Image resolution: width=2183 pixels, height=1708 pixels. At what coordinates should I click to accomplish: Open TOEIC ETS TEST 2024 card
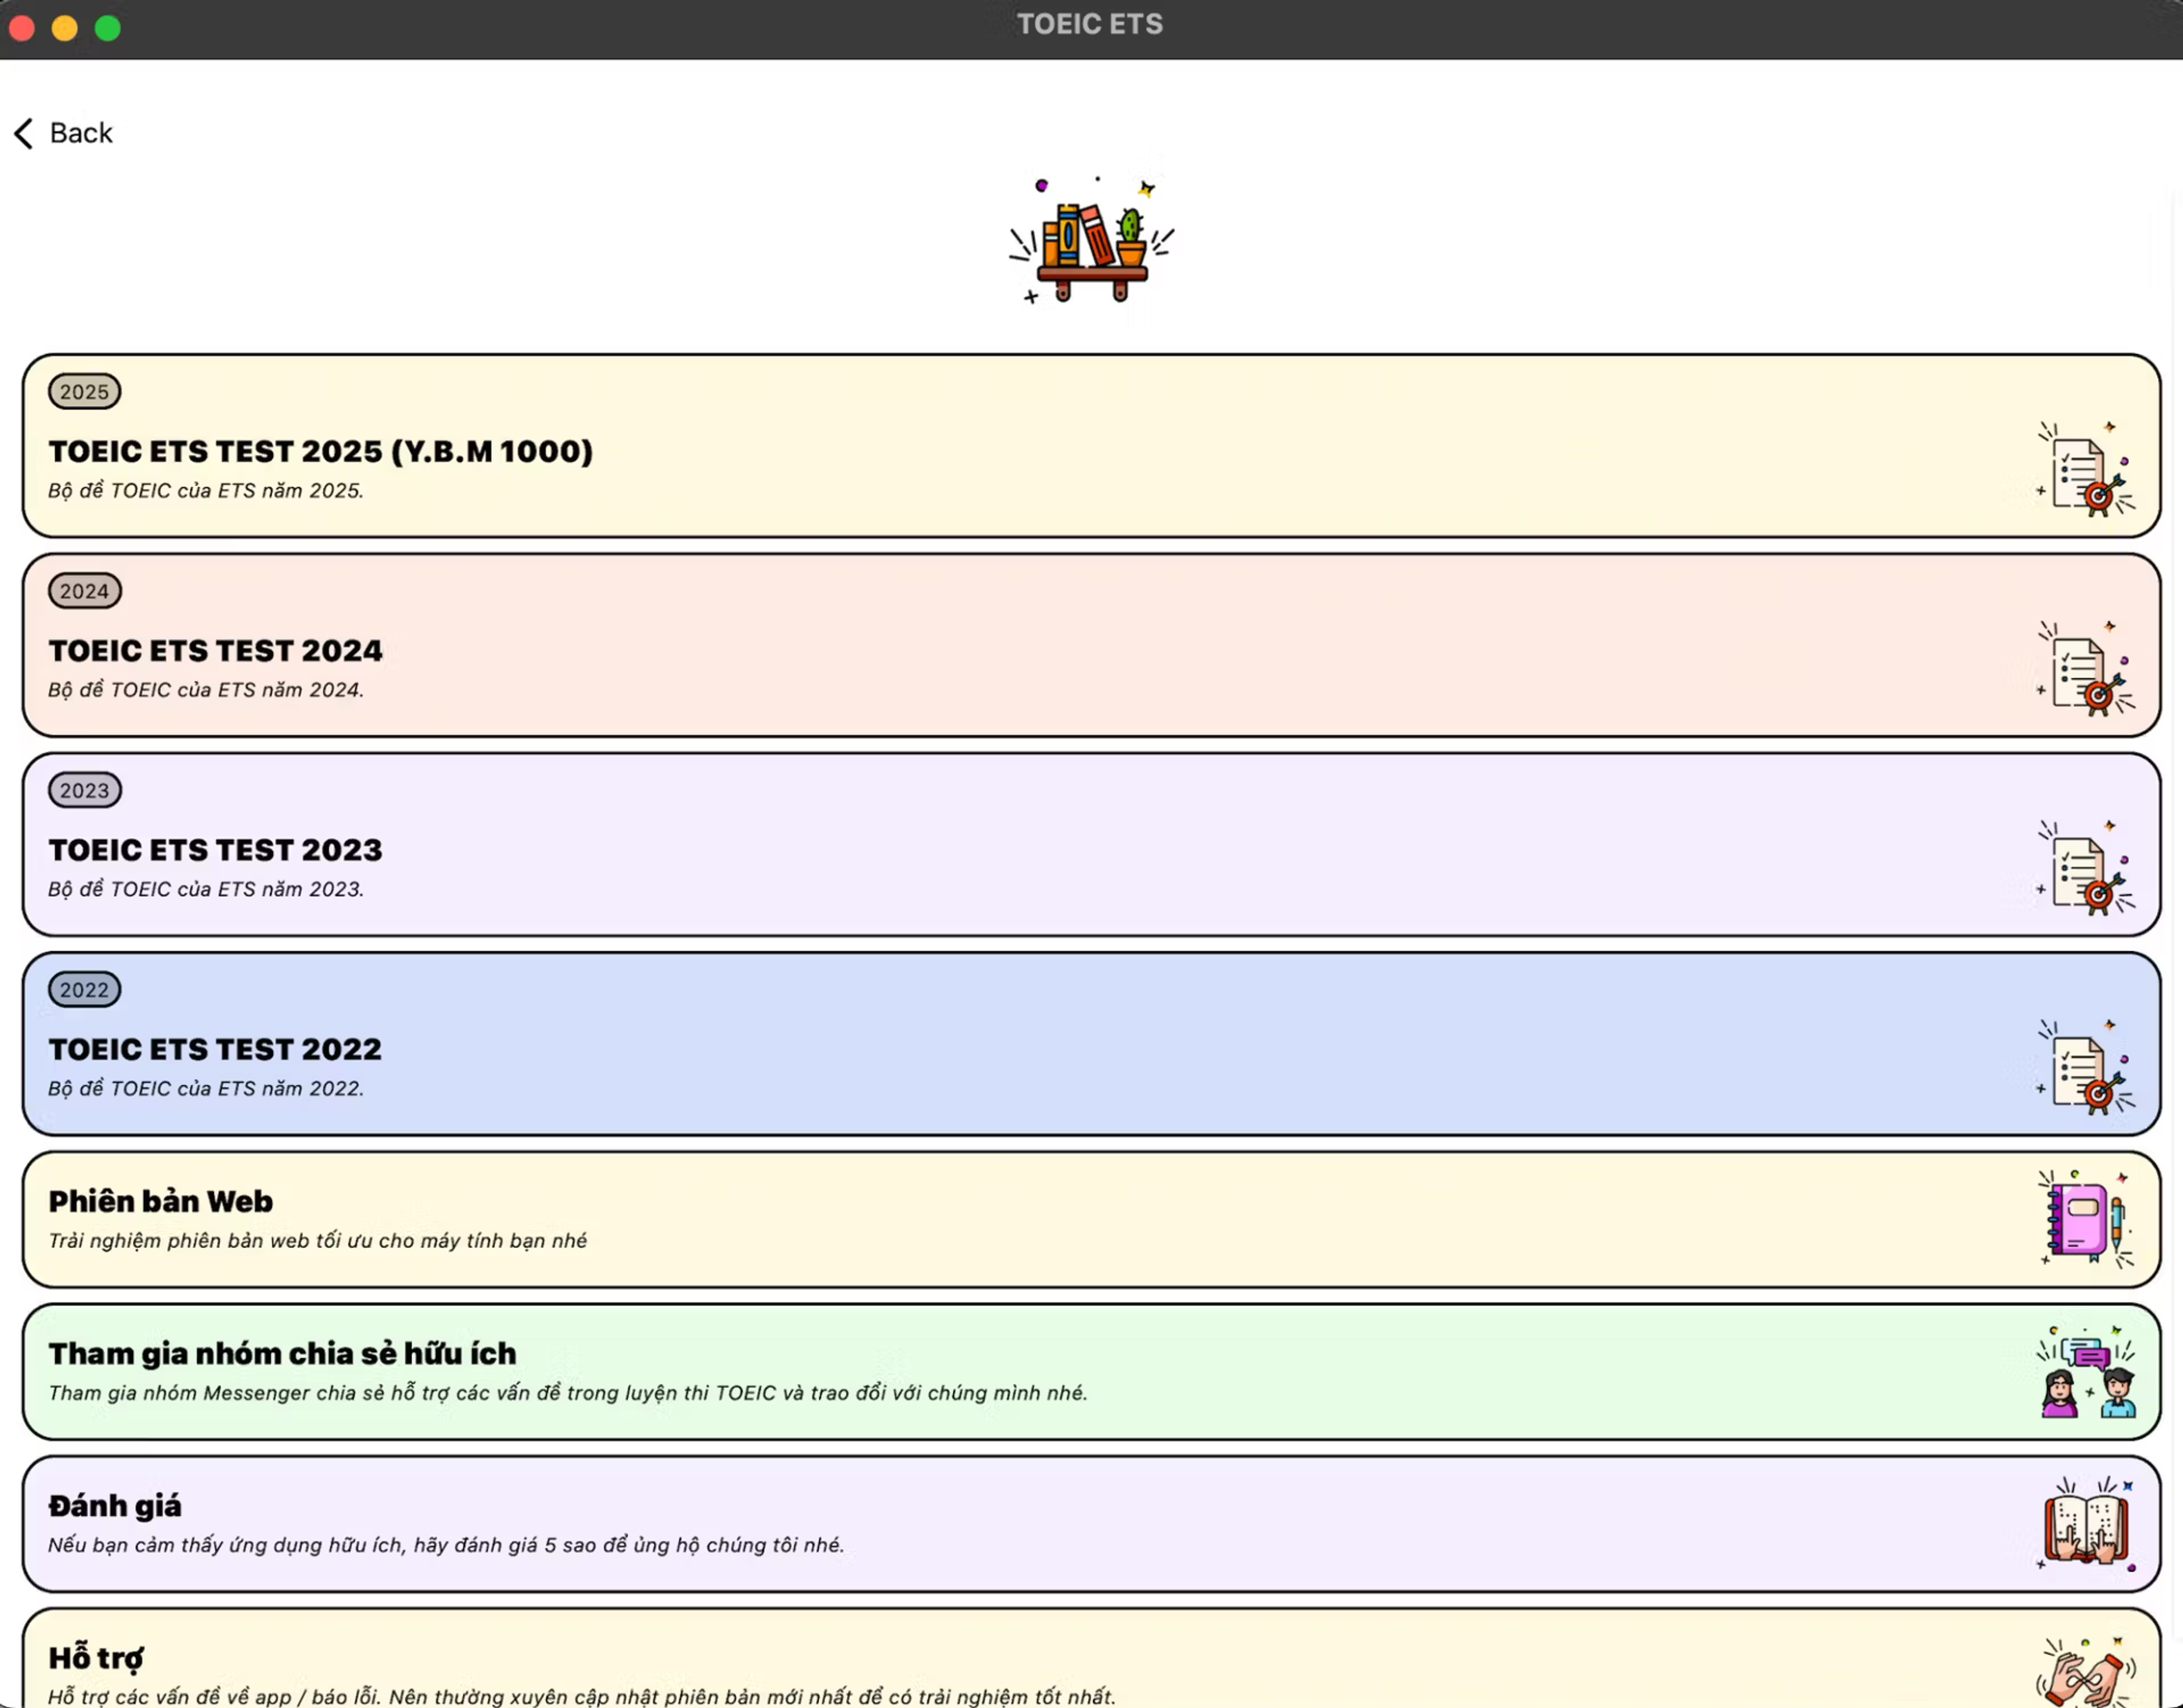(1091, 645)
